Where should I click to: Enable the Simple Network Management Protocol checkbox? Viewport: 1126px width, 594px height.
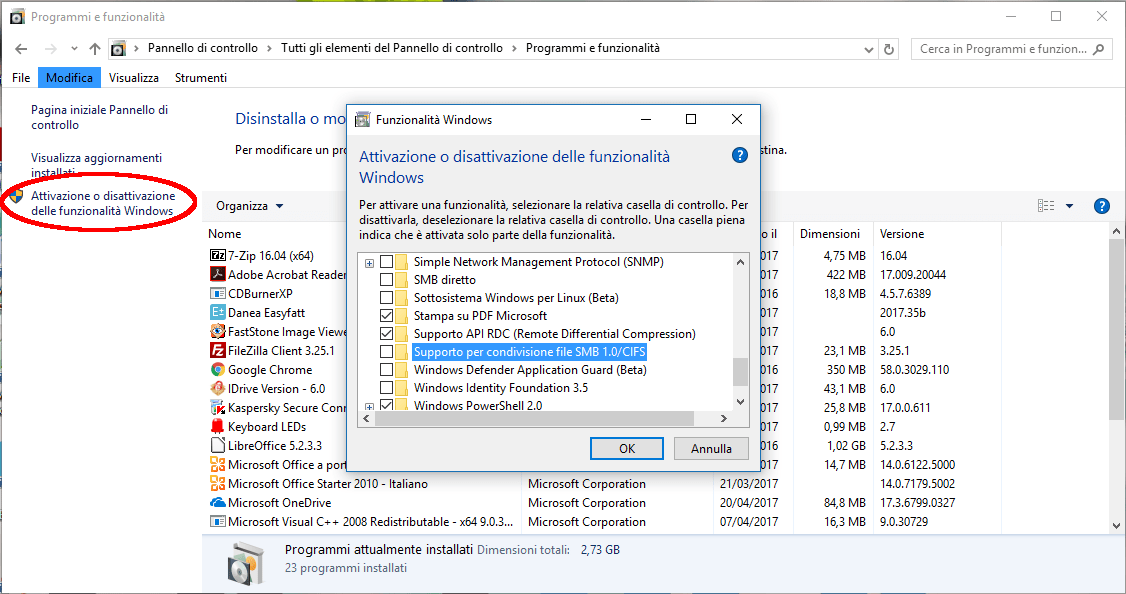coord(386,261)
